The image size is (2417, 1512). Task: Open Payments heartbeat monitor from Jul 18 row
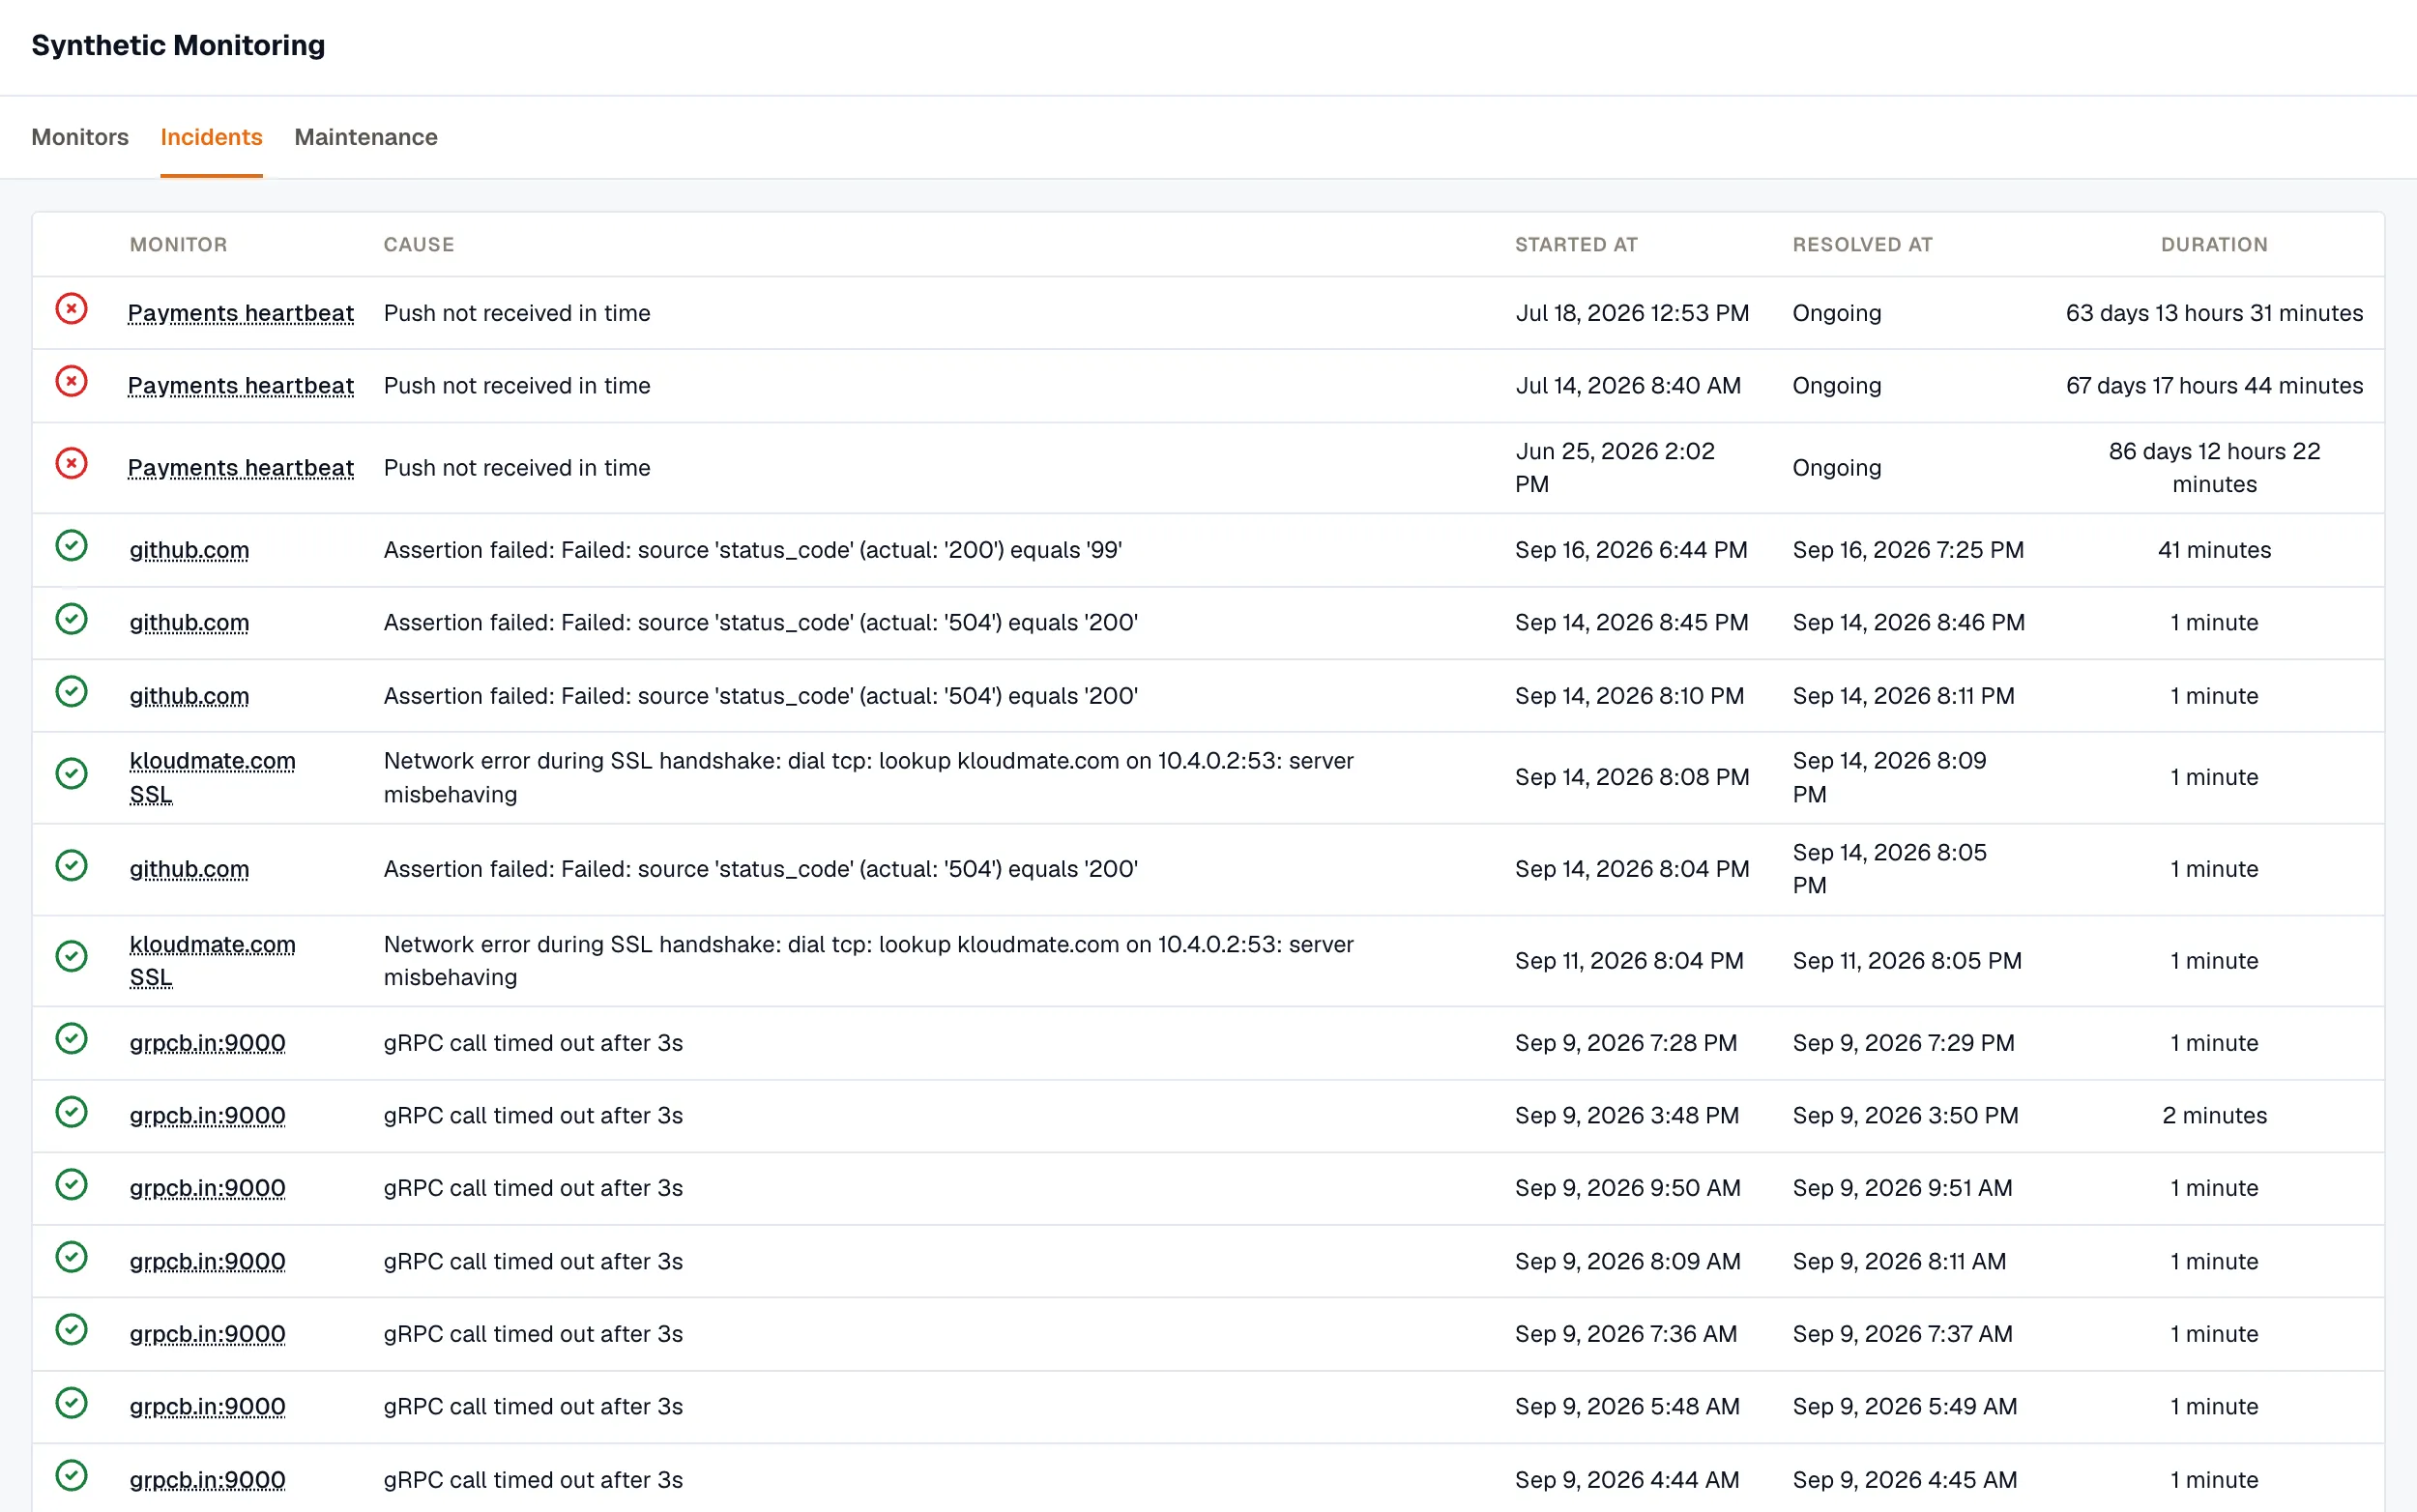pos(241,313)
